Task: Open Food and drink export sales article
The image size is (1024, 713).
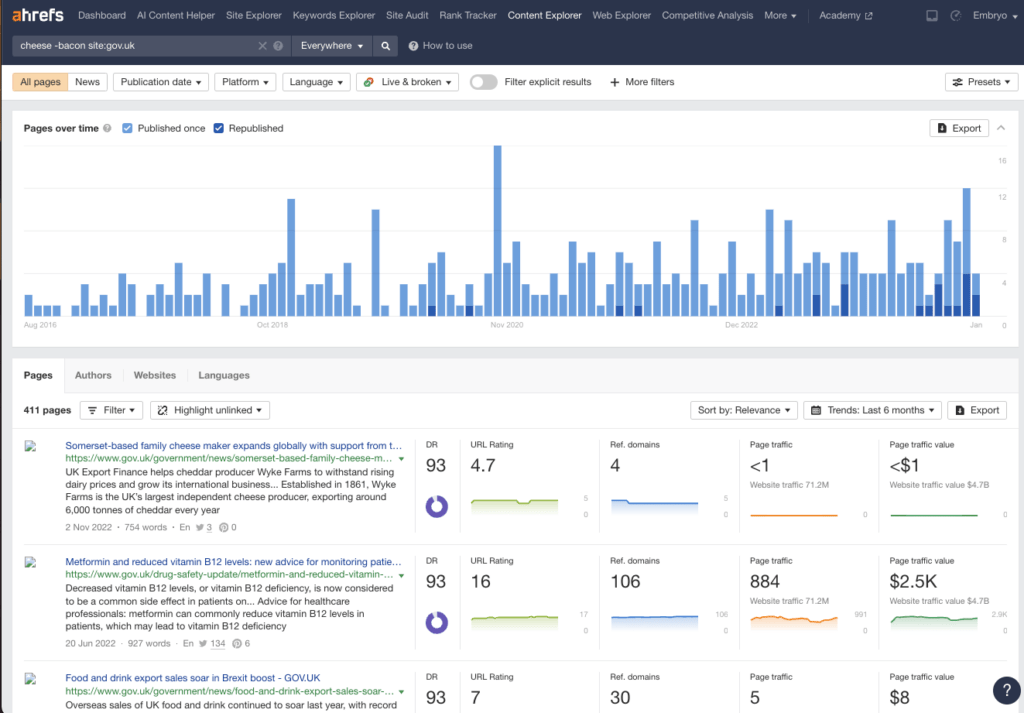Action: click(x=193, y=678)
